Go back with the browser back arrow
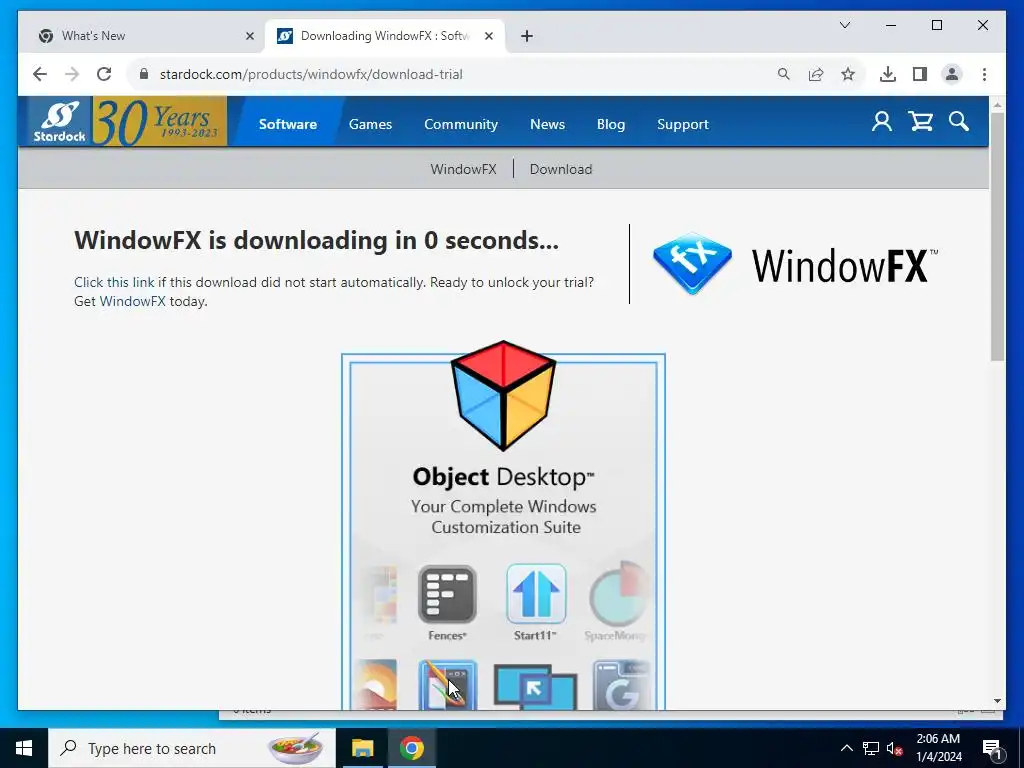 (40, 74)
